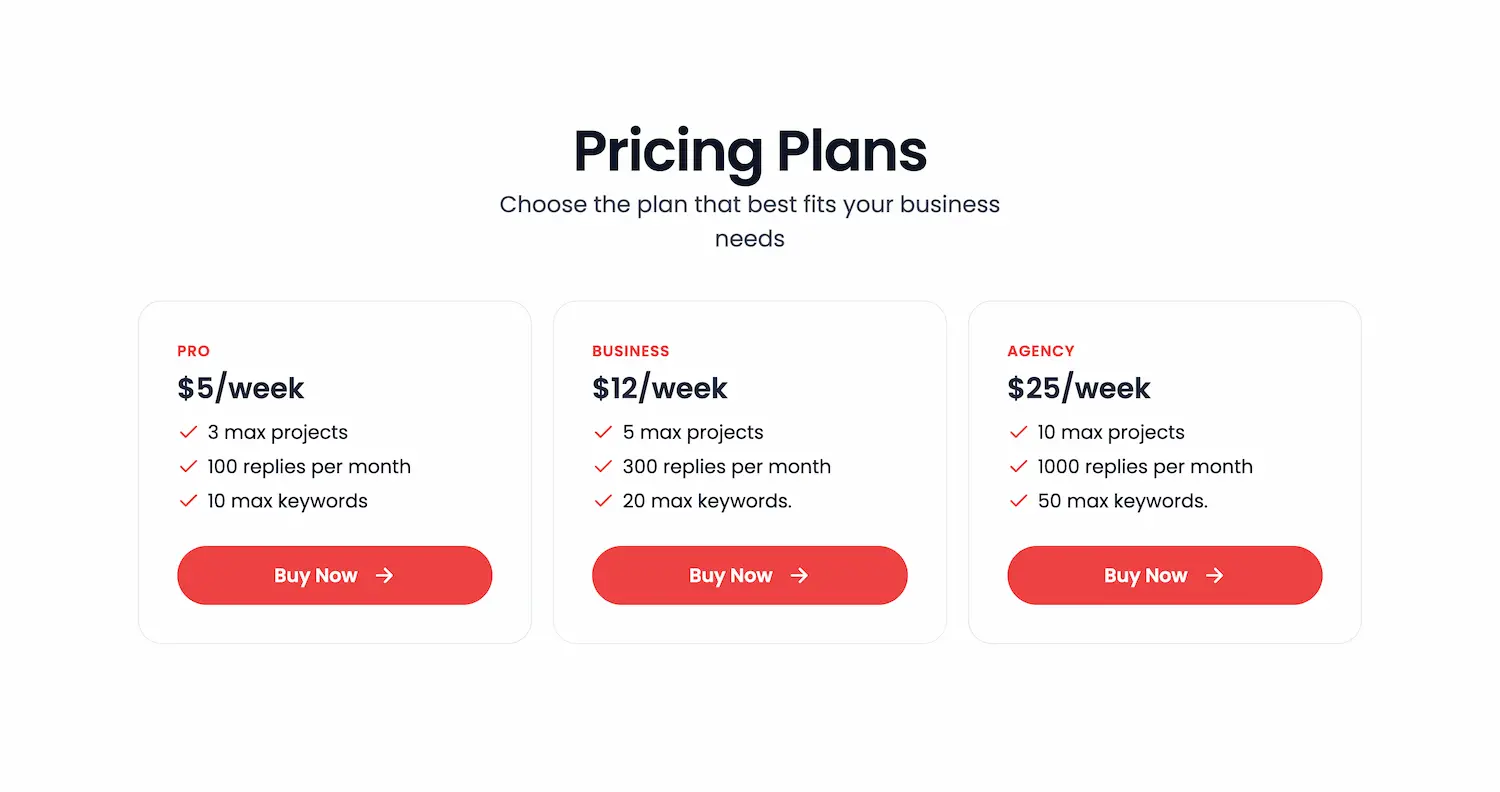The width and height of the screenshot is (1500, 792).
Task: Click the arrow icon in Pro's Buy Now button
Action: pyautogui.click(x=384, y=575)
